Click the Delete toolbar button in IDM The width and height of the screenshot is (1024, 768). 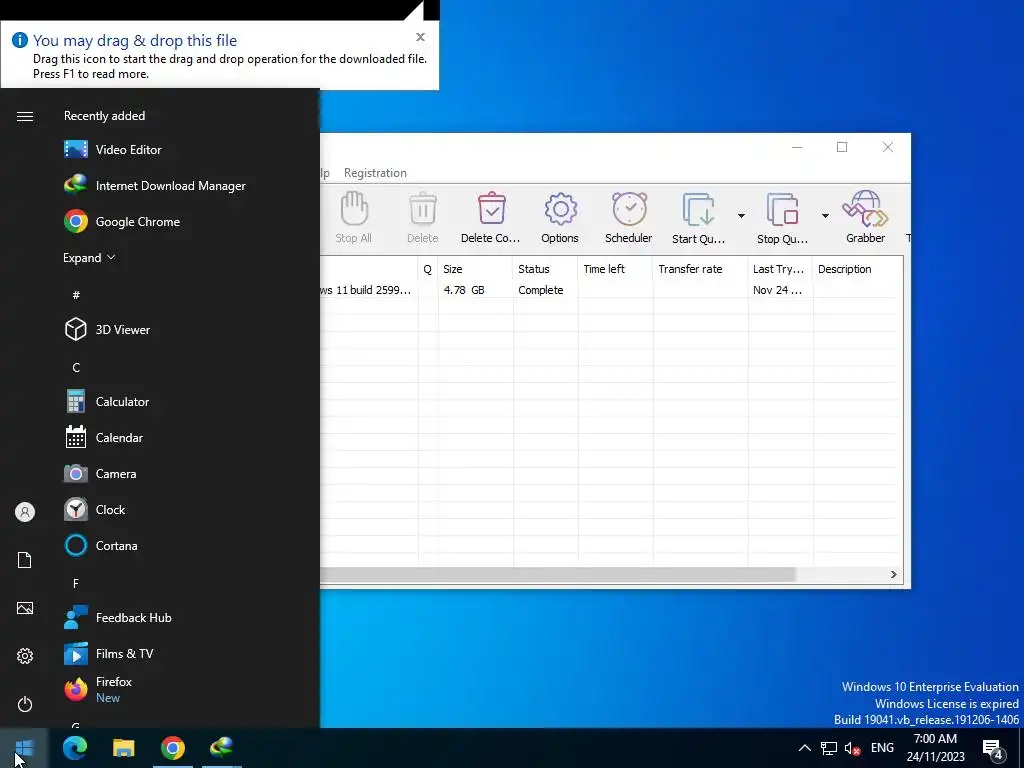pyautogui.click(x=423, y=218)
